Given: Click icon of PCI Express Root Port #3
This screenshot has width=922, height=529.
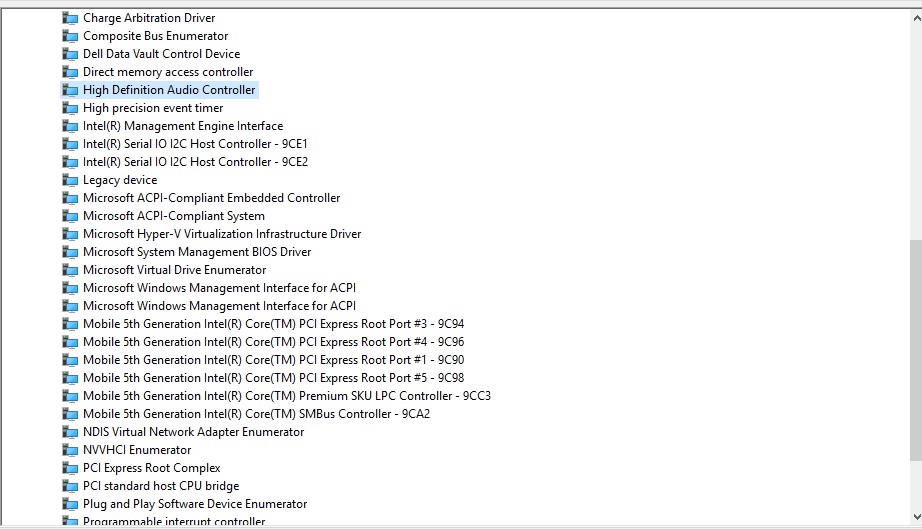Looking at the screenshot, I should tap(70, 324).
